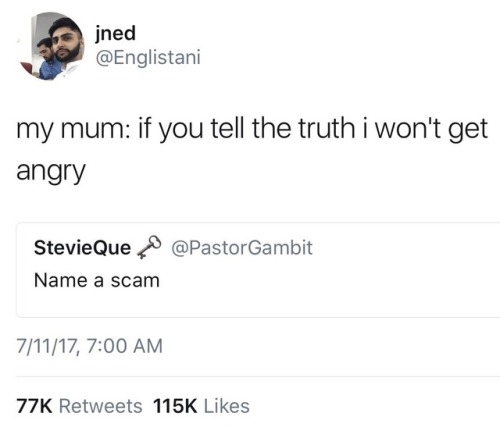View the 77K Retweets list

(x=79, y=406)
